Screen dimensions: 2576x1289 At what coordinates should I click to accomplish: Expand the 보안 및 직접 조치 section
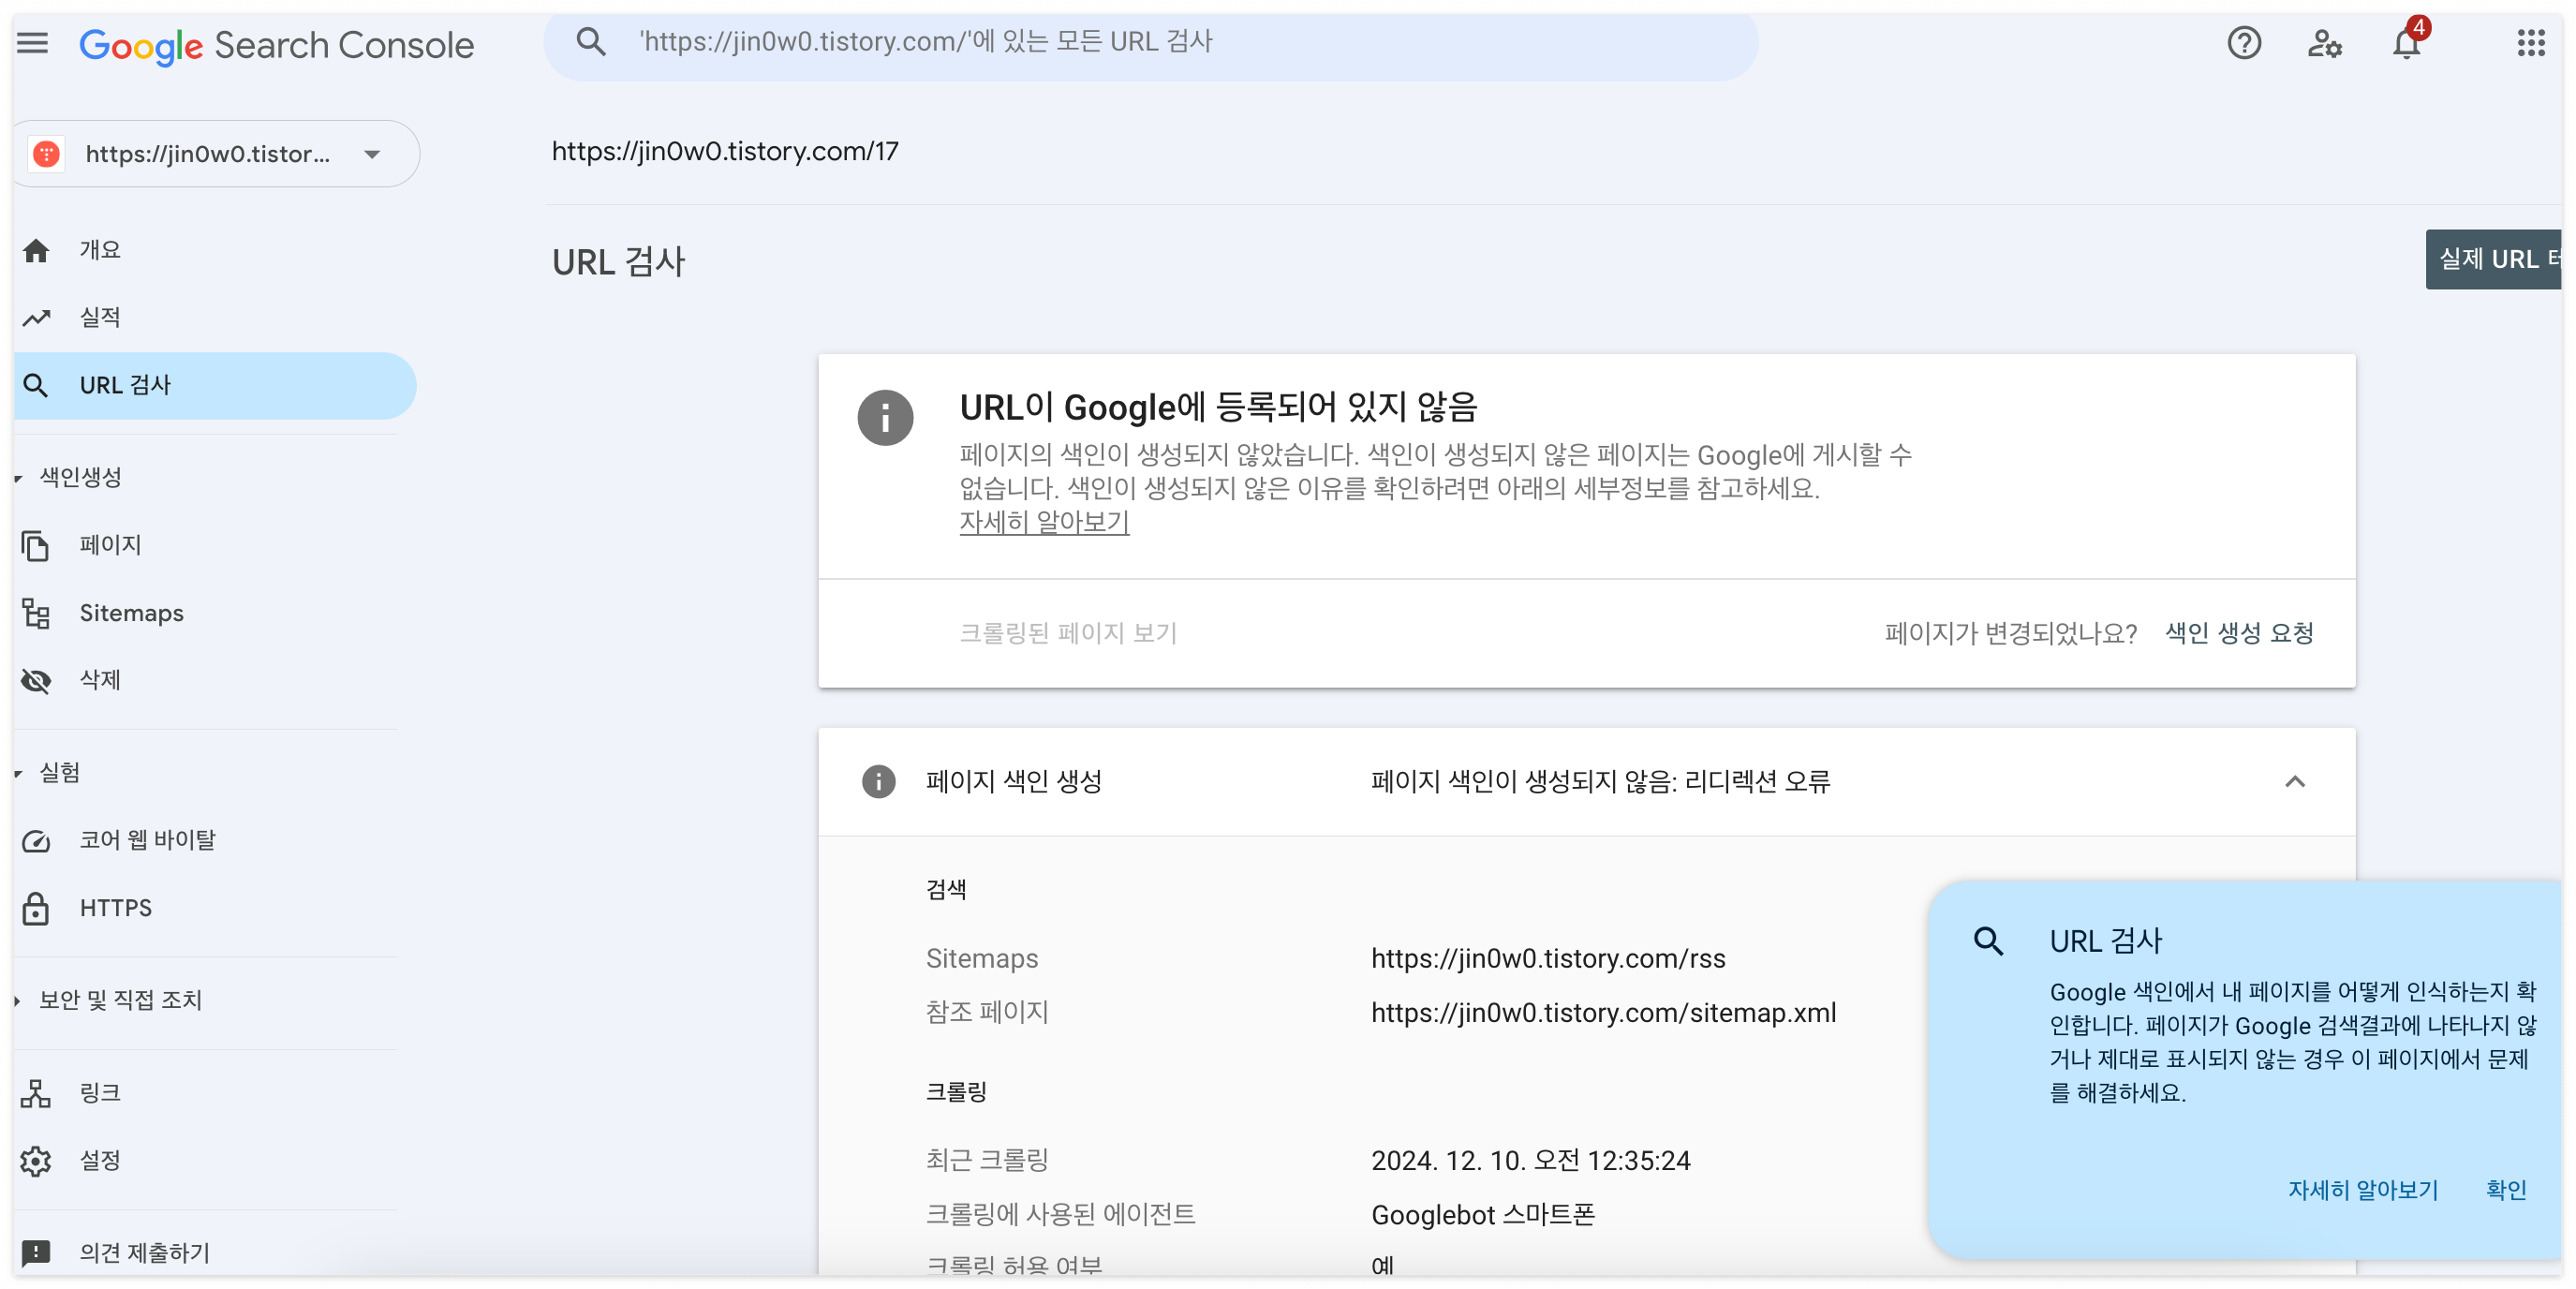tap(110, 1000)
